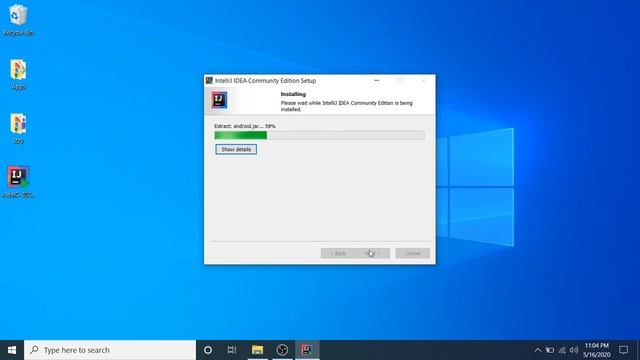Activate IntelliJ setup taskbar button
640x360 pixels.
[x=307, y=350]
